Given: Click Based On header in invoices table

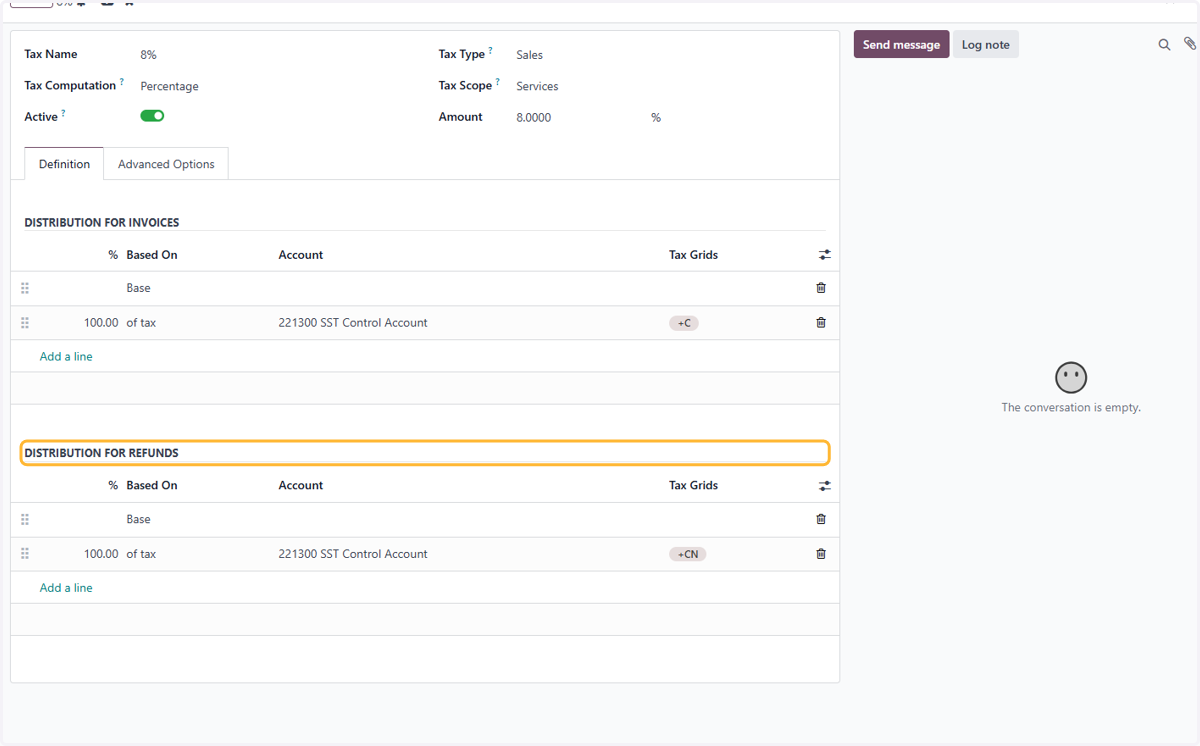Looking at the screenshot, I should (152, 255).
